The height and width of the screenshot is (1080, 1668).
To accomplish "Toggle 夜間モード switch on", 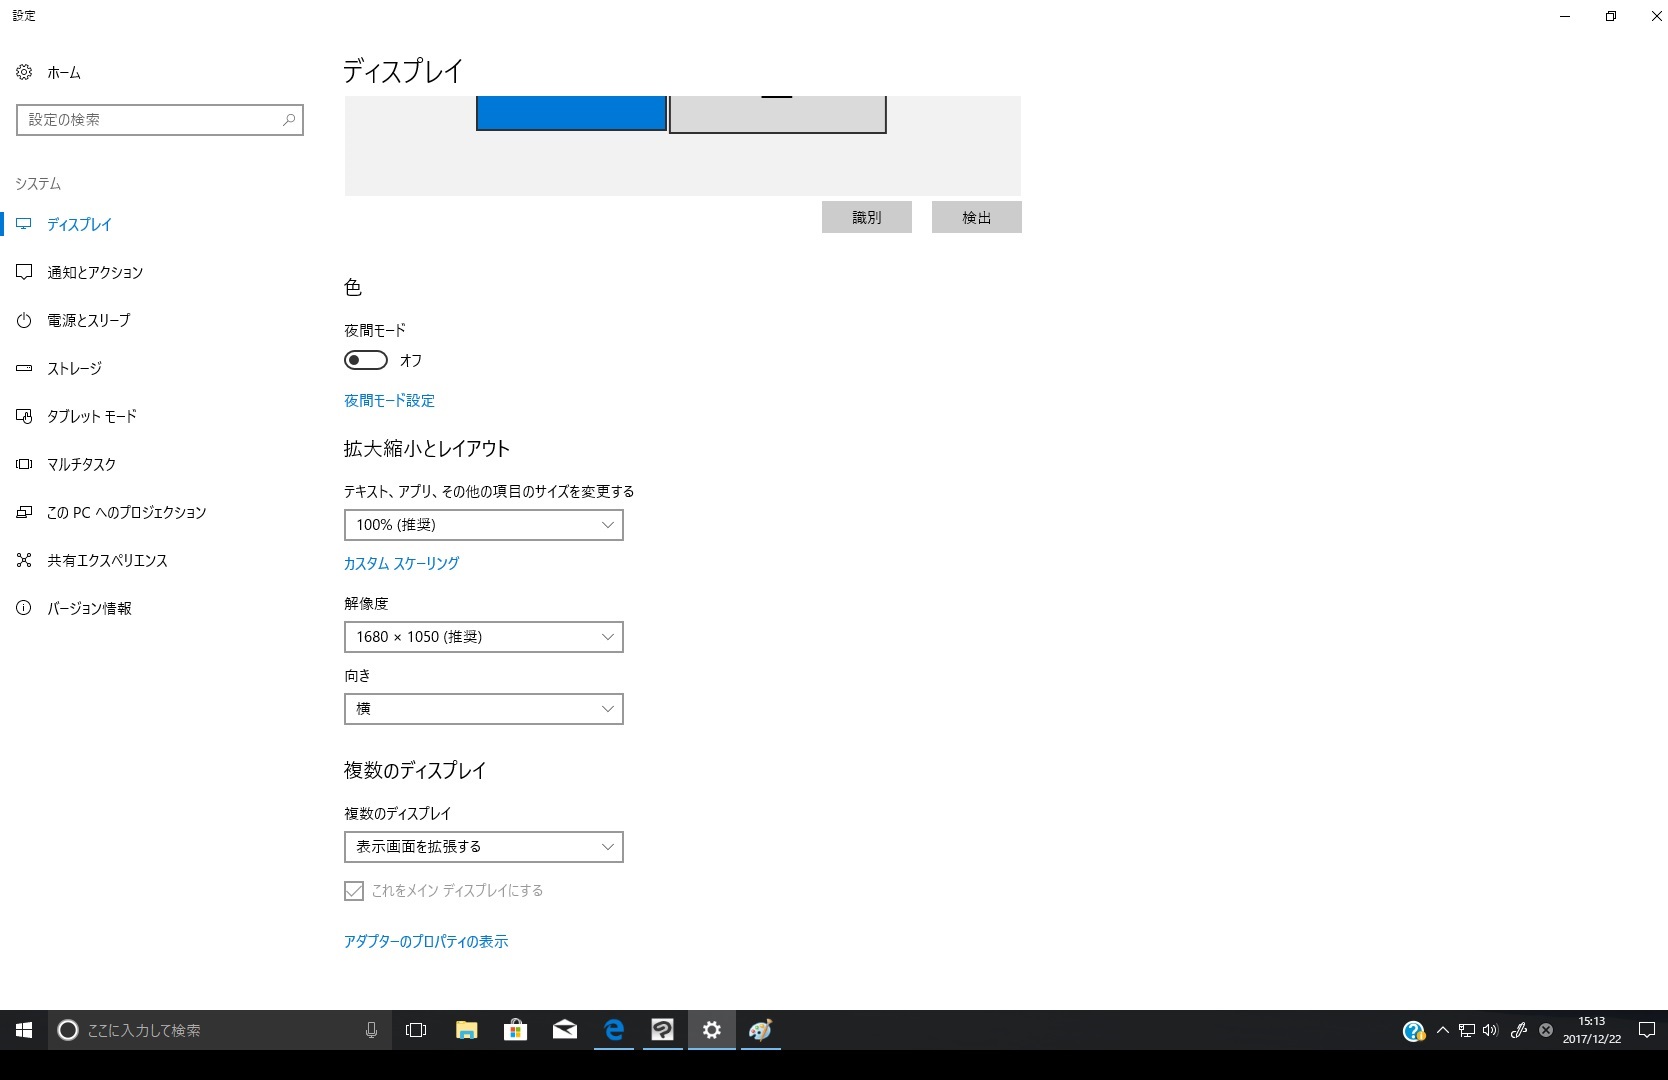I will click(x=366, y=360).
